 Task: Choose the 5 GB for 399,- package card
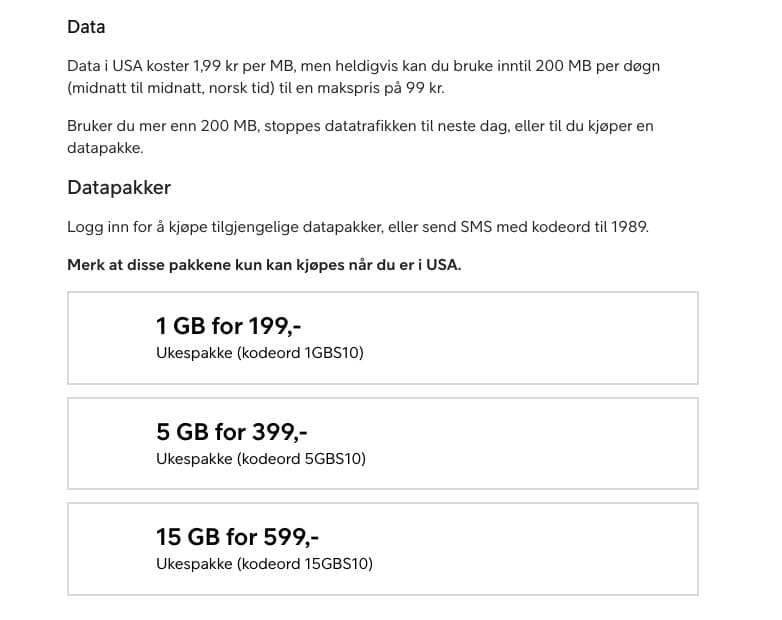pyautogui.click(x=383, y=443)
